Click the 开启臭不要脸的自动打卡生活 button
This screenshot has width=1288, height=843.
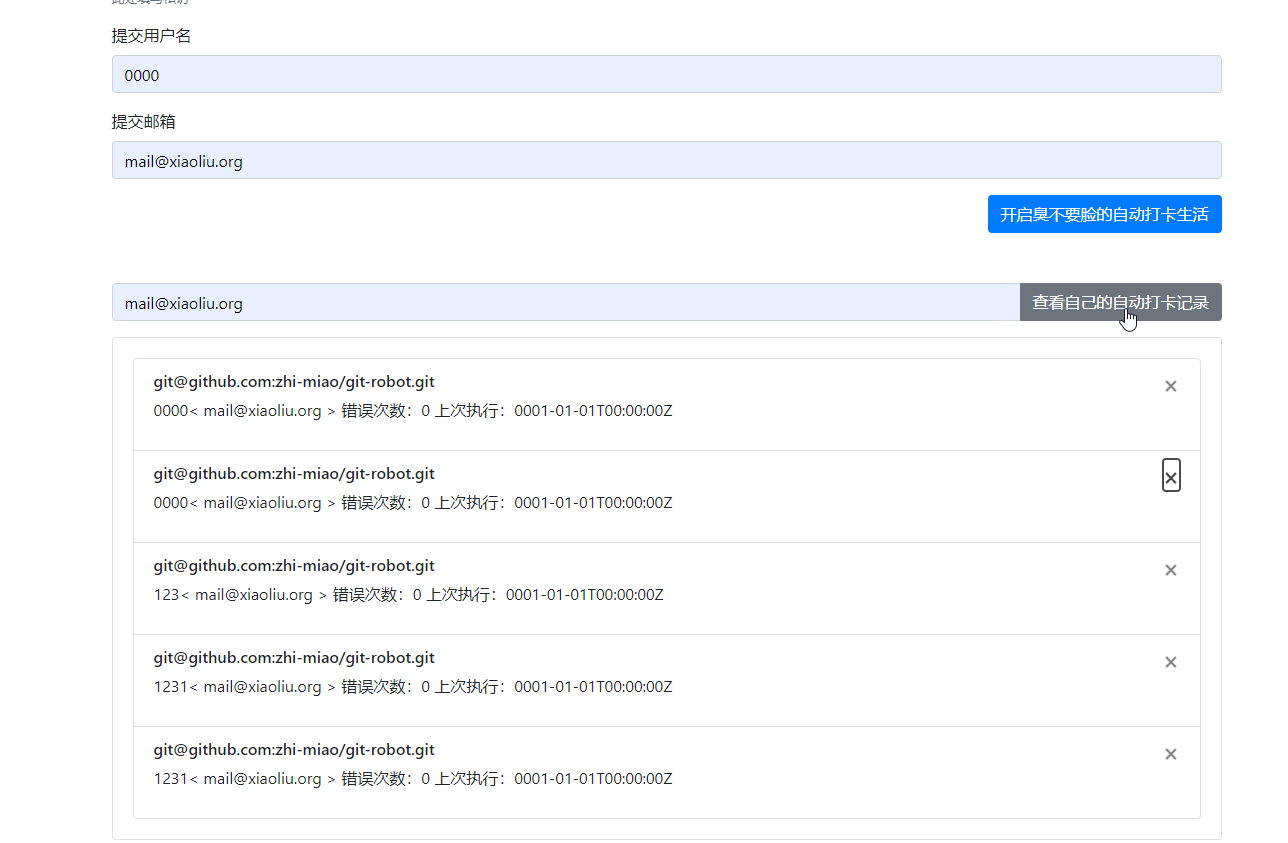1104,214
